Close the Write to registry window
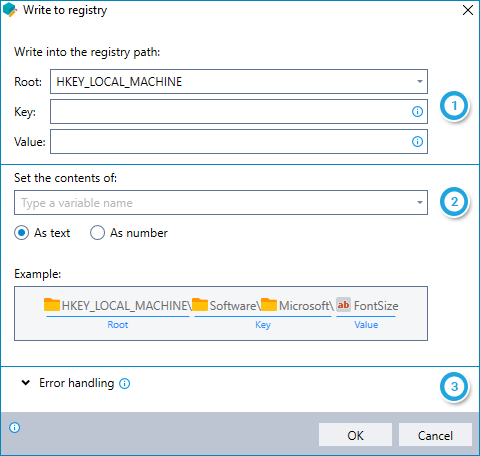The height and width of the screenshot is (456, 480). pos(468,10)
